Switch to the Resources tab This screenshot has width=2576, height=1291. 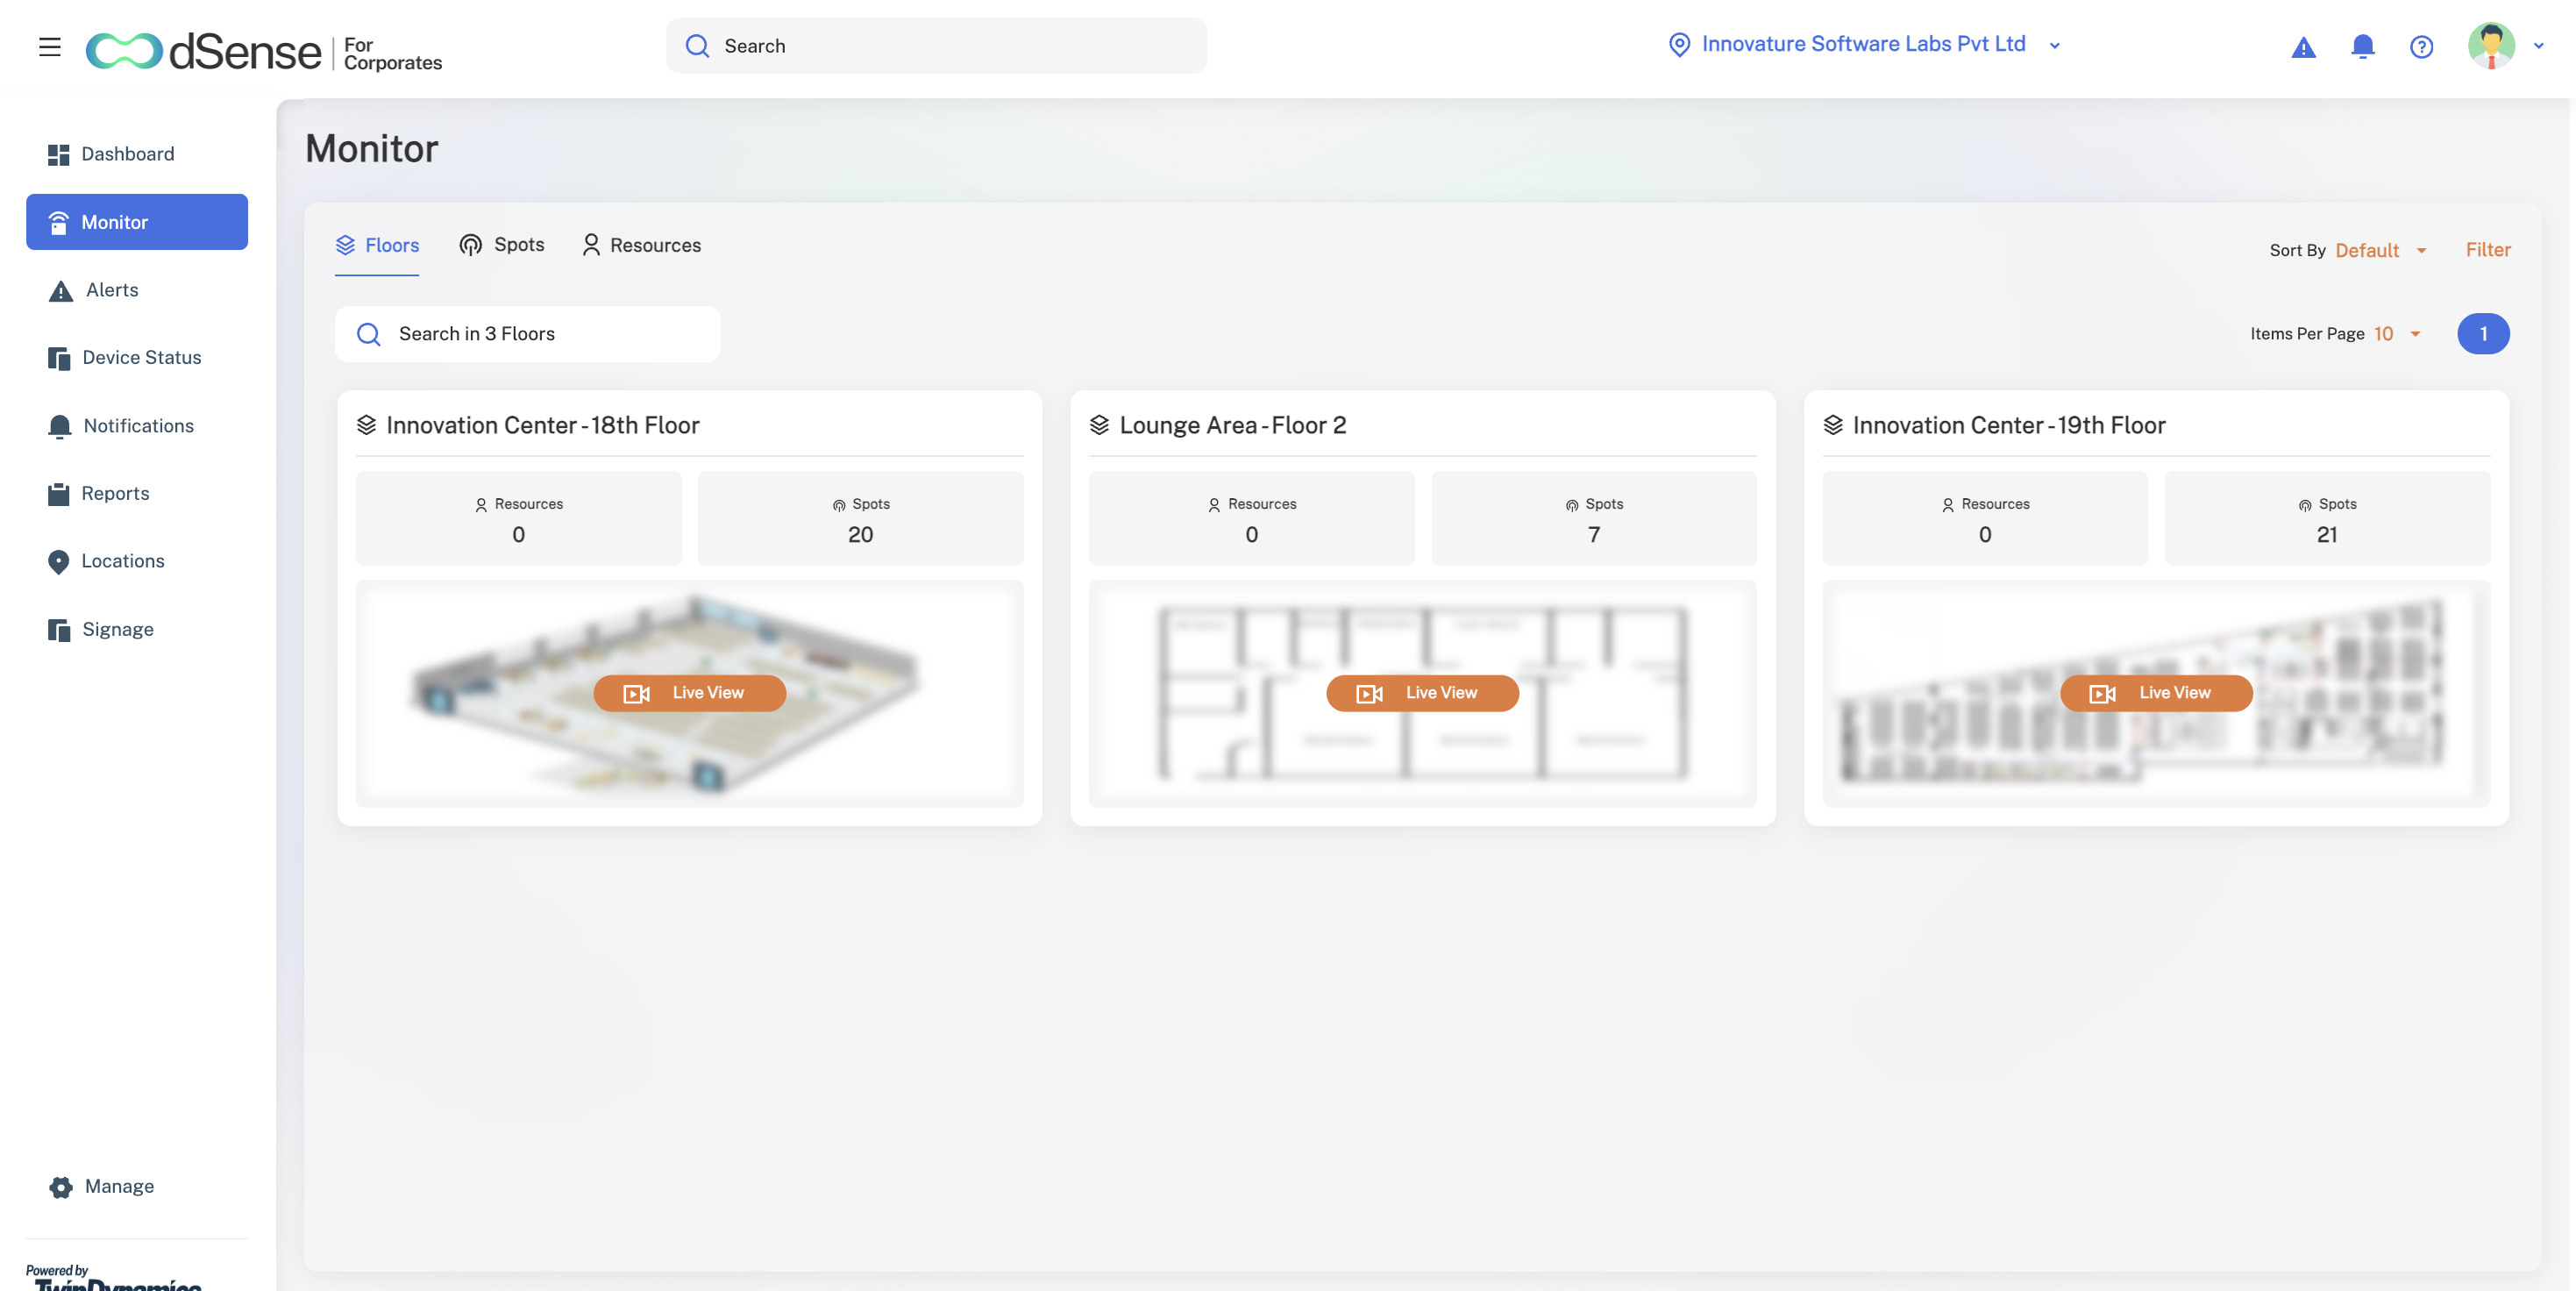tap(641, 245)
